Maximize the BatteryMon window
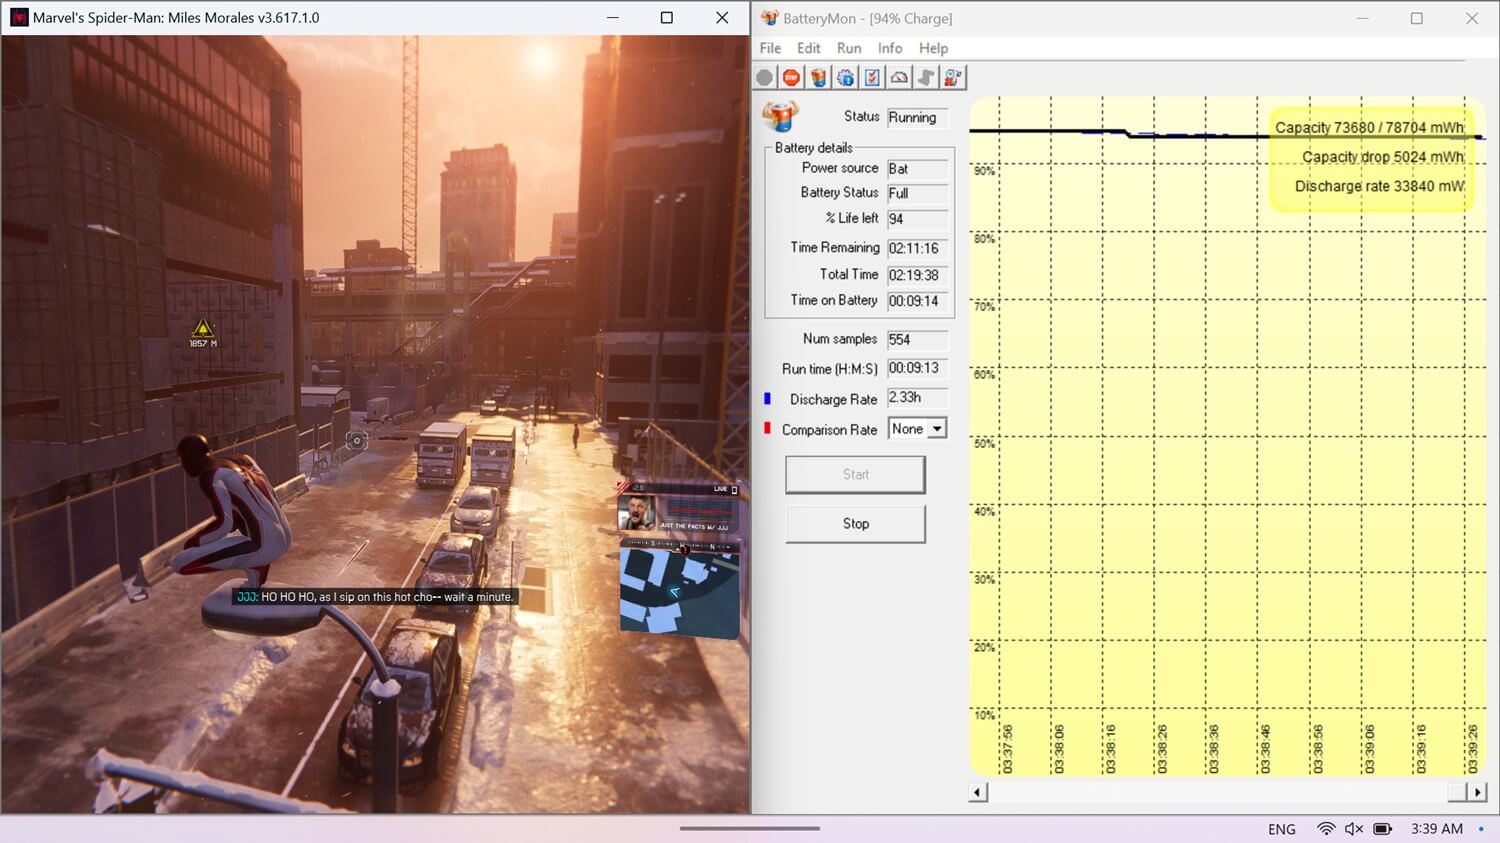Viewport: 1500px width, 843px height. pyautogui.click(x=1416, y=18)
